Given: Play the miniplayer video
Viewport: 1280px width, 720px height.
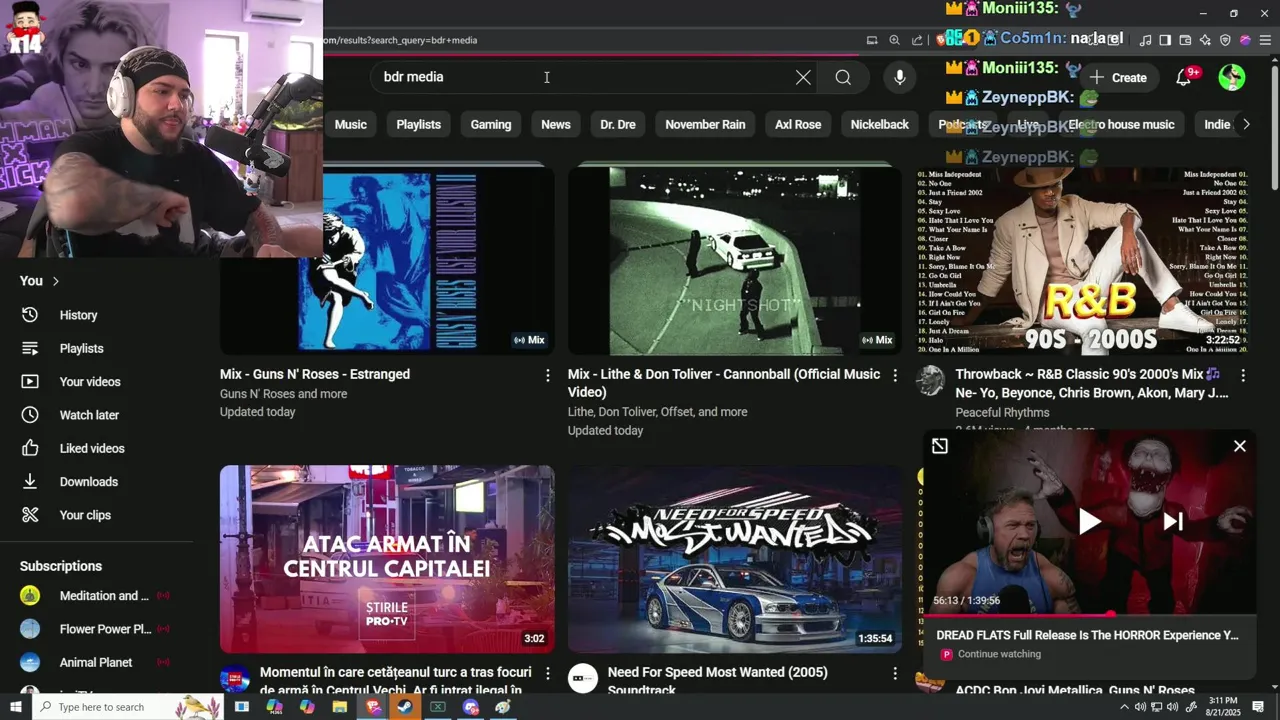Looking at the screenshot, I should (x=1089, y=521).
